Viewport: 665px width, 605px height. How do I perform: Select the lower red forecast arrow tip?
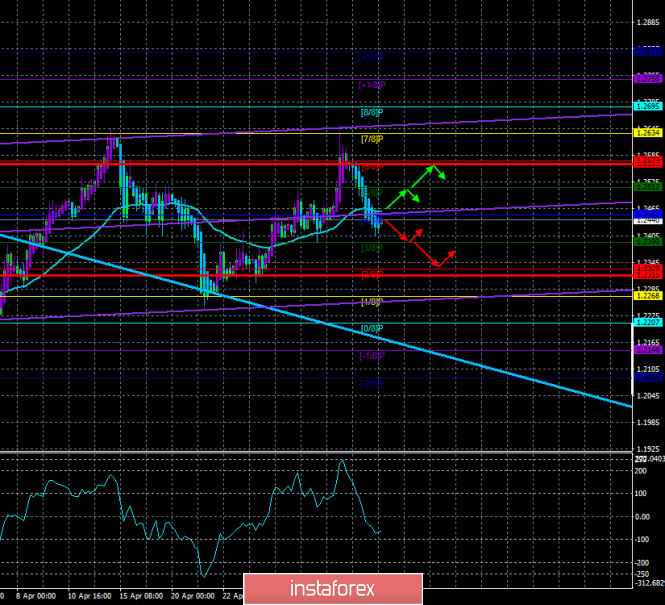pos(437,265)
